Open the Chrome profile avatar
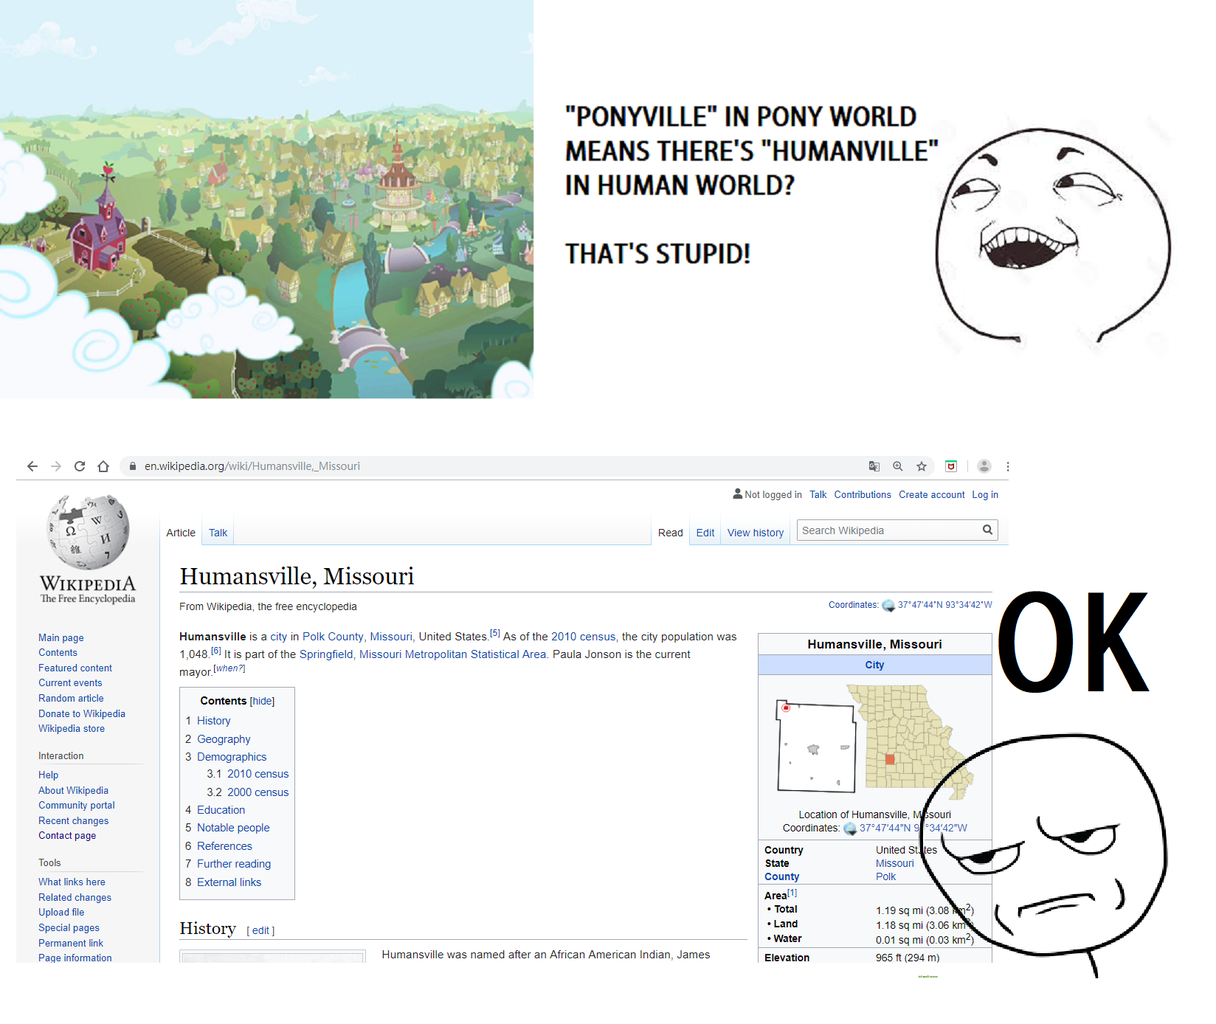The height and width of the screenshot is (1024, 1216). click(x=983, y=466)
